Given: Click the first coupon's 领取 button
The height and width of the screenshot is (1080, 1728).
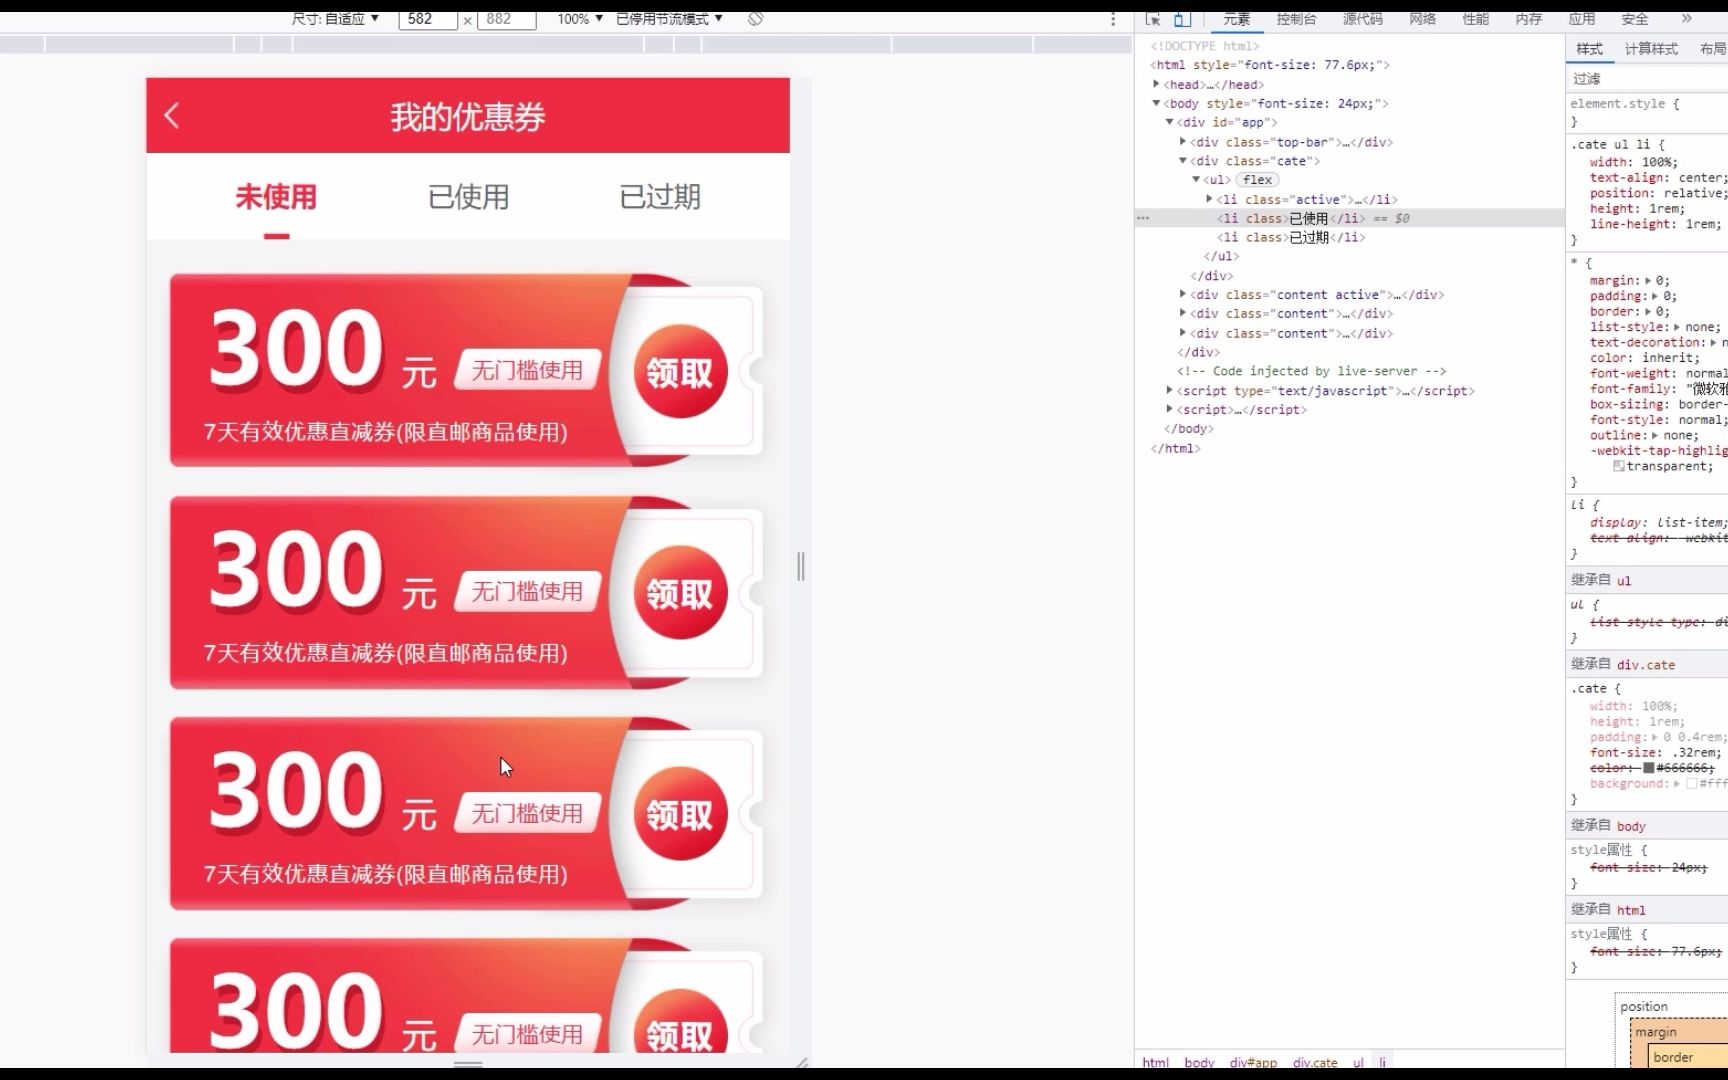Looking at the screenshot, I should pyautogui.click(x=680, y=372).
